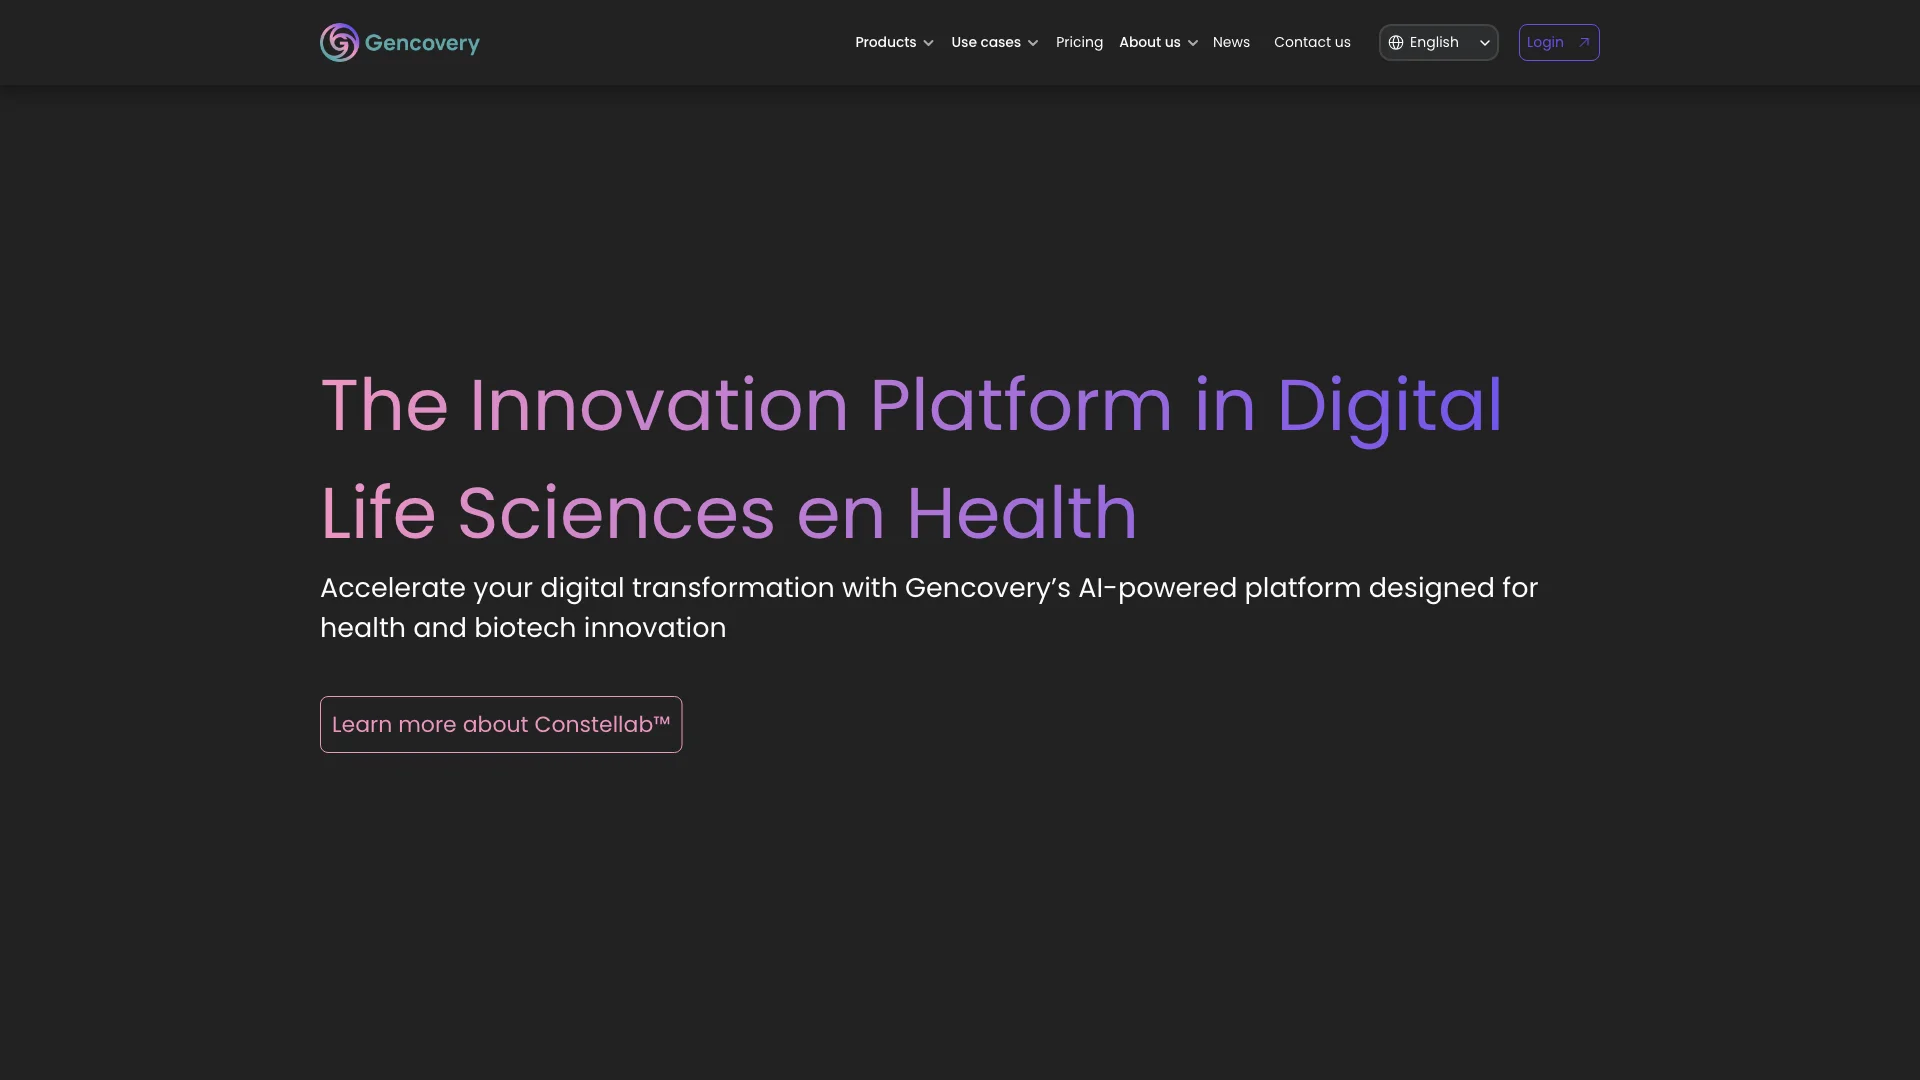The width and height of the screenshot is (1920, 1080).
Task: Go to the Pricing page
Action: click(1079, 42)
